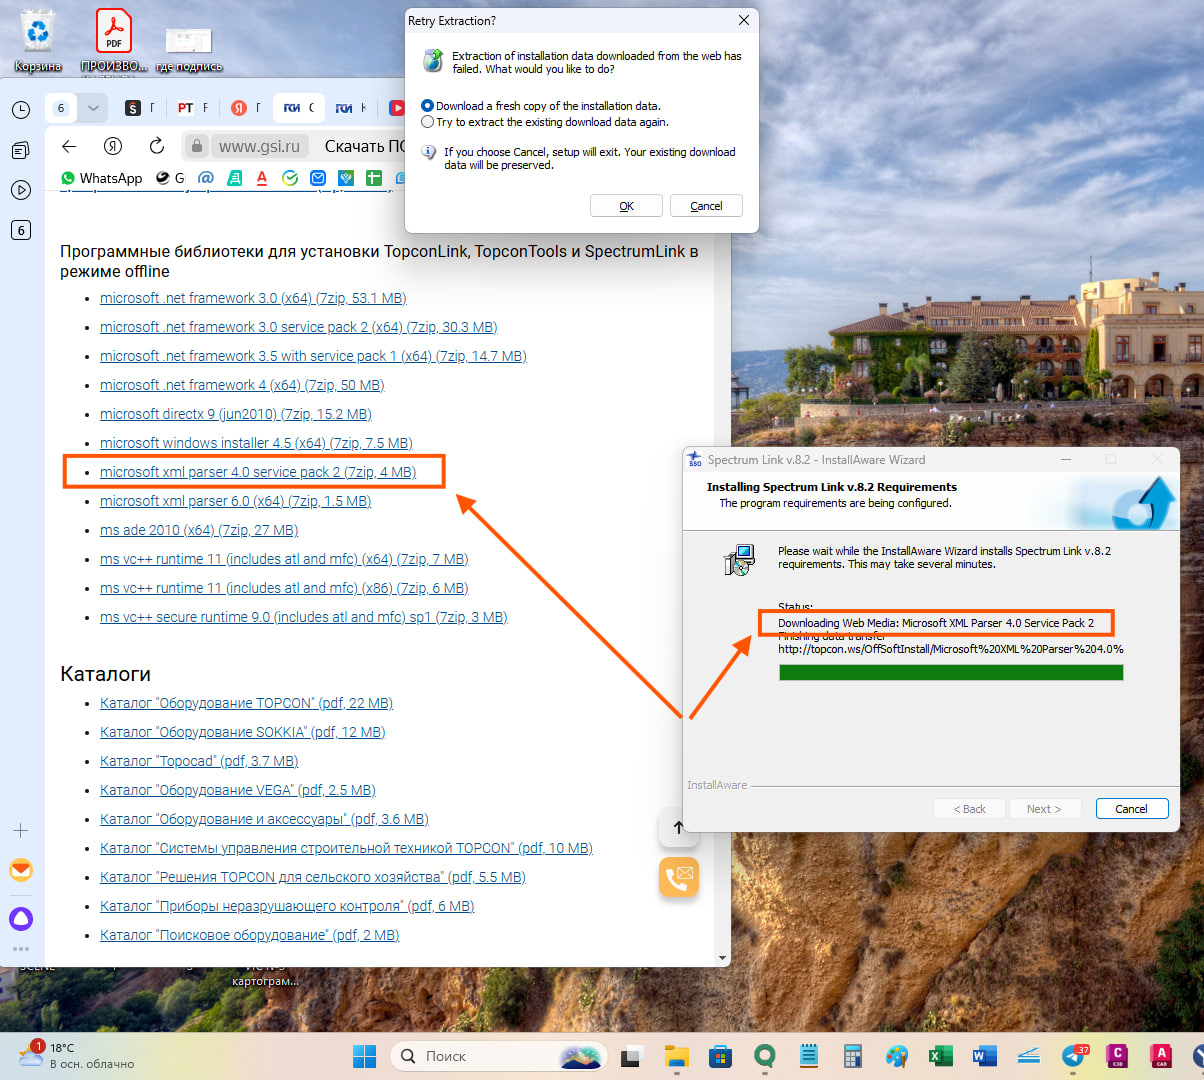The width and height of the screenshot is (1204, 1080).
Task: Open the blue envelope bookmark icon
Action: 318,178
